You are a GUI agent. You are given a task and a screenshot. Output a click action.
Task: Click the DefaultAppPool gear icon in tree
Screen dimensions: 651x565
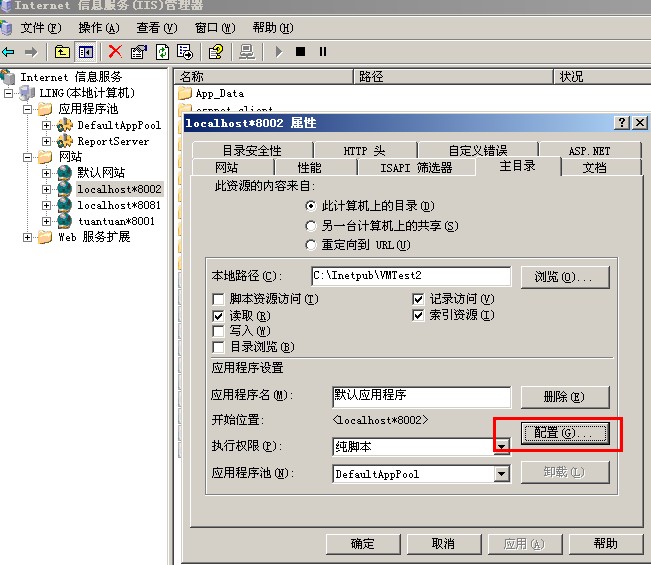(x=65, y=125)
